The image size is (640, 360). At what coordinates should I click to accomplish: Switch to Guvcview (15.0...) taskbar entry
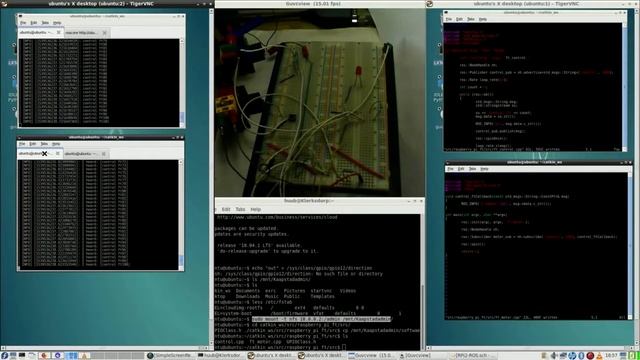[371, 356]
